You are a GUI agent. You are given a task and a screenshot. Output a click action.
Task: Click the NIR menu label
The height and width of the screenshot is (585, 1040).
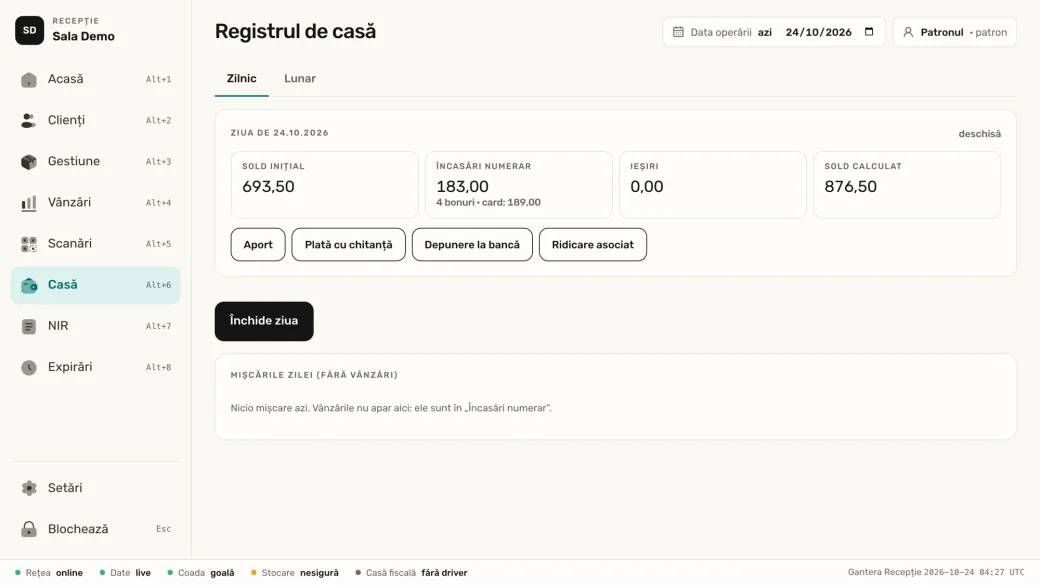[x=58, y=326]
